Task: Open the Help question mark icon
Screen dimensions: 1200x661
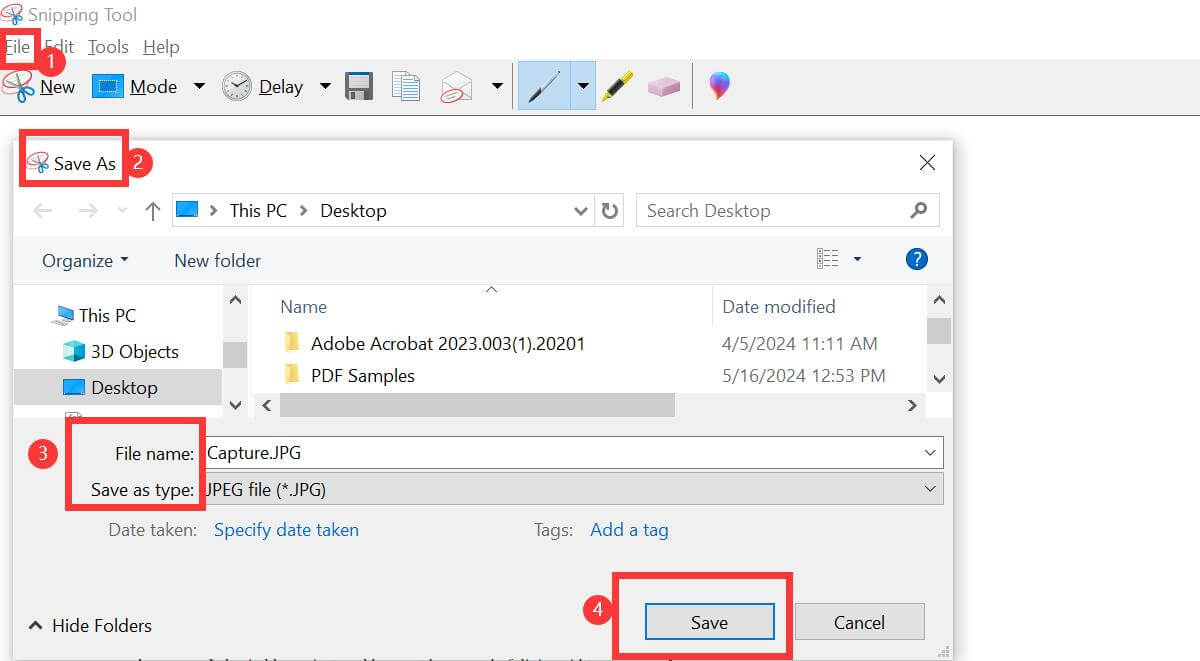Action: [916, 259]
